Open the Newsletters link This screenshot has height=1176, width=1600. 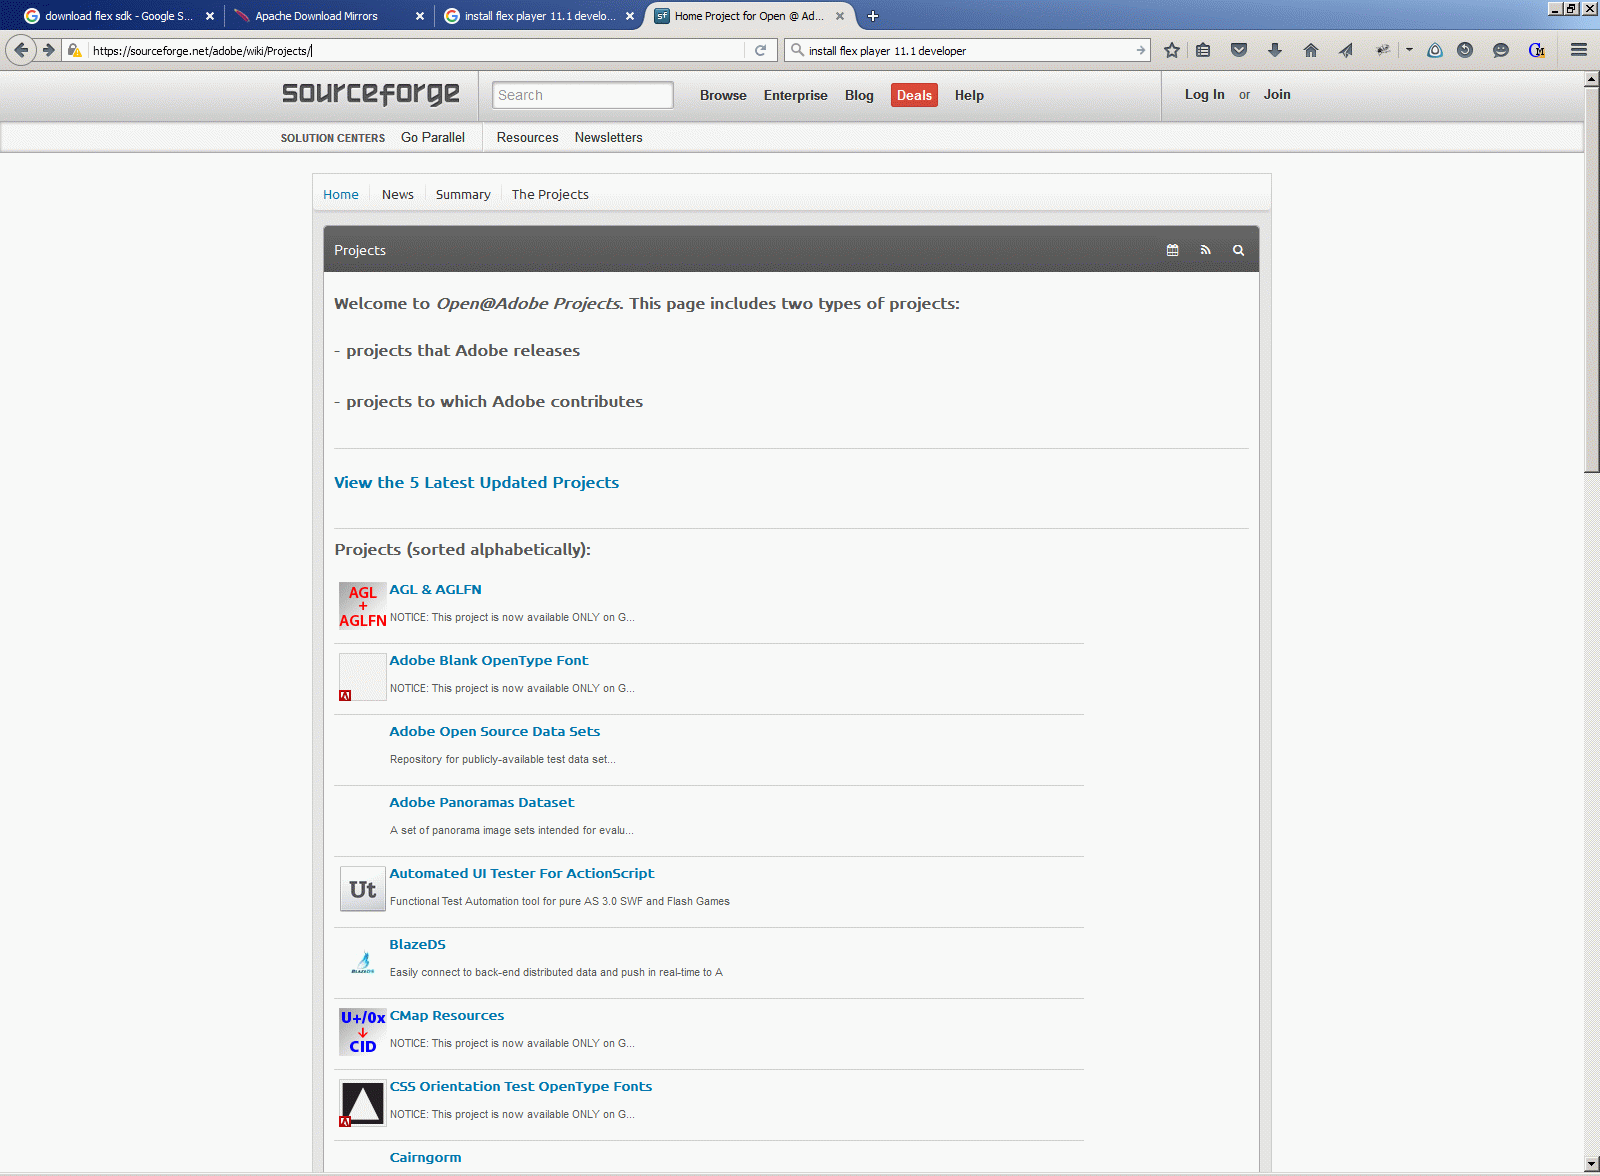(x=609, y=137)
